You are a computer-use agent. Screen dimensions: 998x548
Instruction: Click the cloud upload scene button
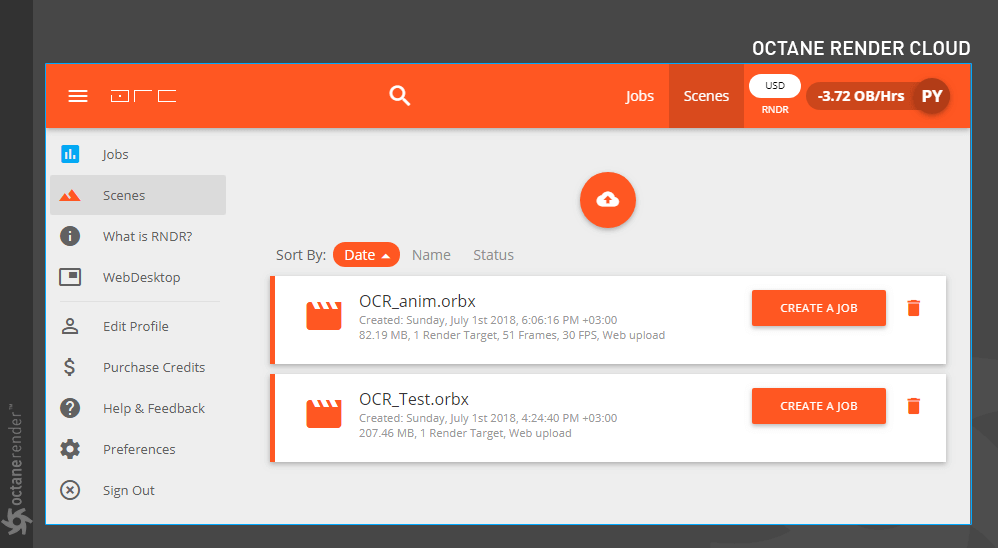click(x=608, y=200)
